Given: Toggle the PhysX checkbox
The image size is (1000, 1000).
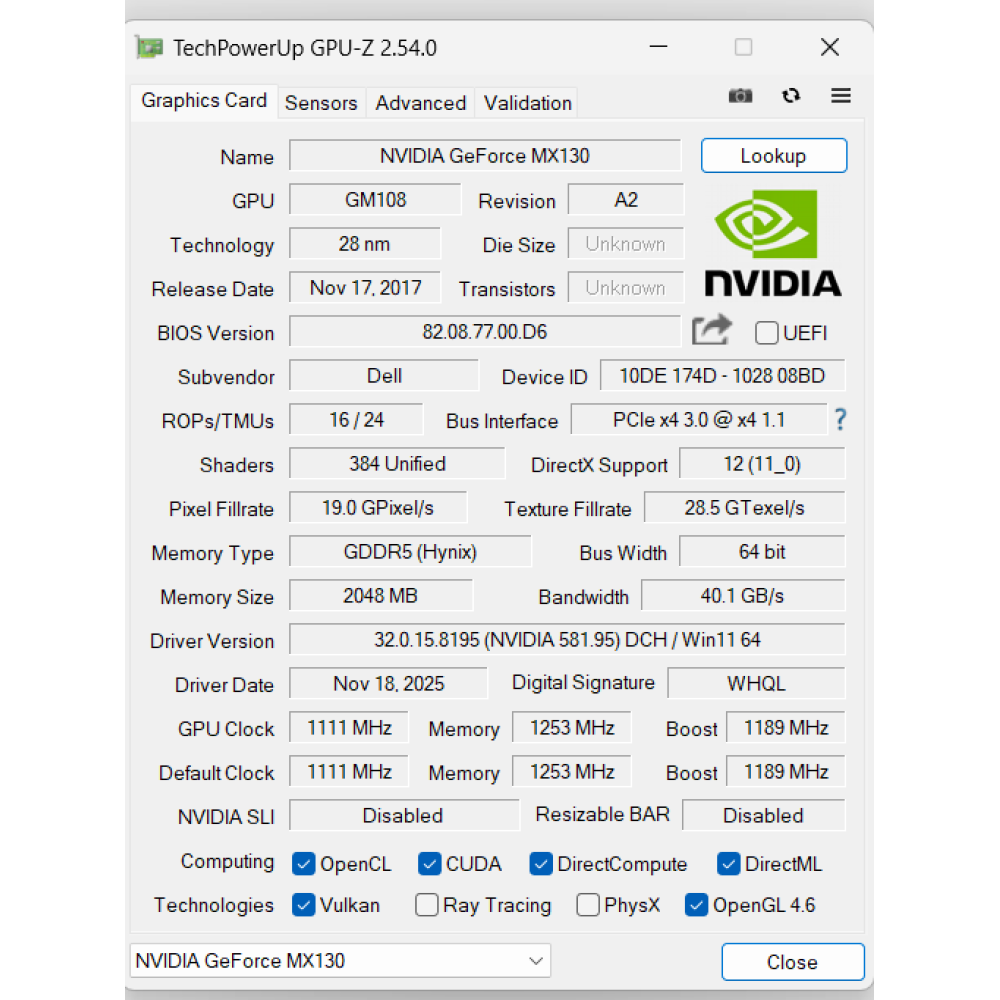Looking at the screenshot, I should pyautogui.click(x=587, y=905).
